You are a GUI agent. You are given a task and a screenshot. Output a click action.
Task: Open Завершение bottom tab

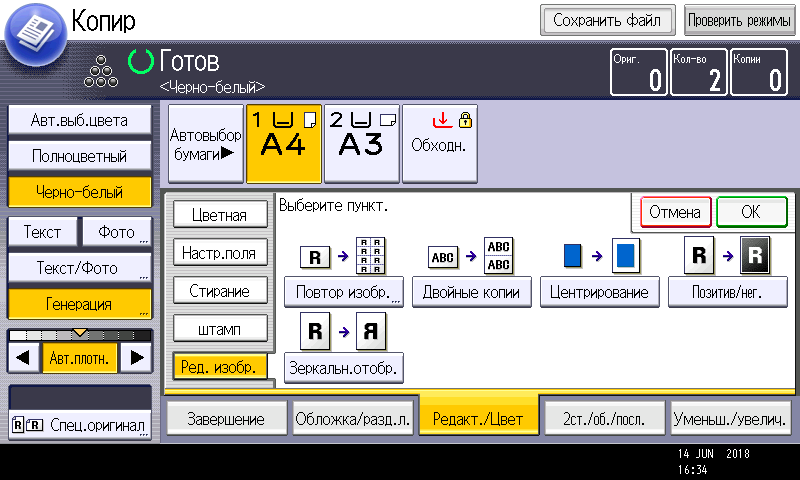click(227, 419)
